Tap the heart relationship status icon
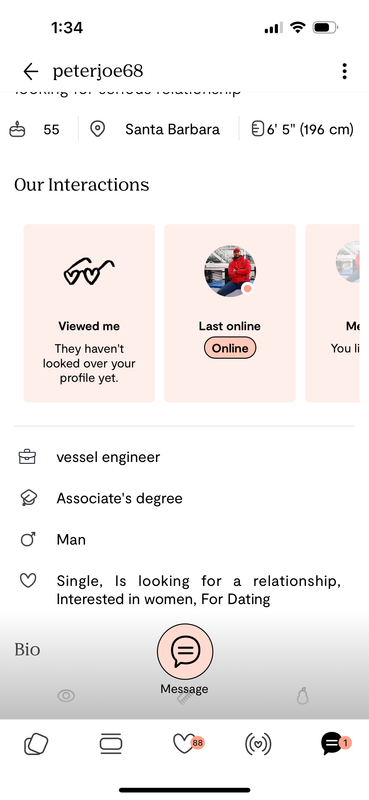This screenshot has height=800, width=369. coord(28,581)
